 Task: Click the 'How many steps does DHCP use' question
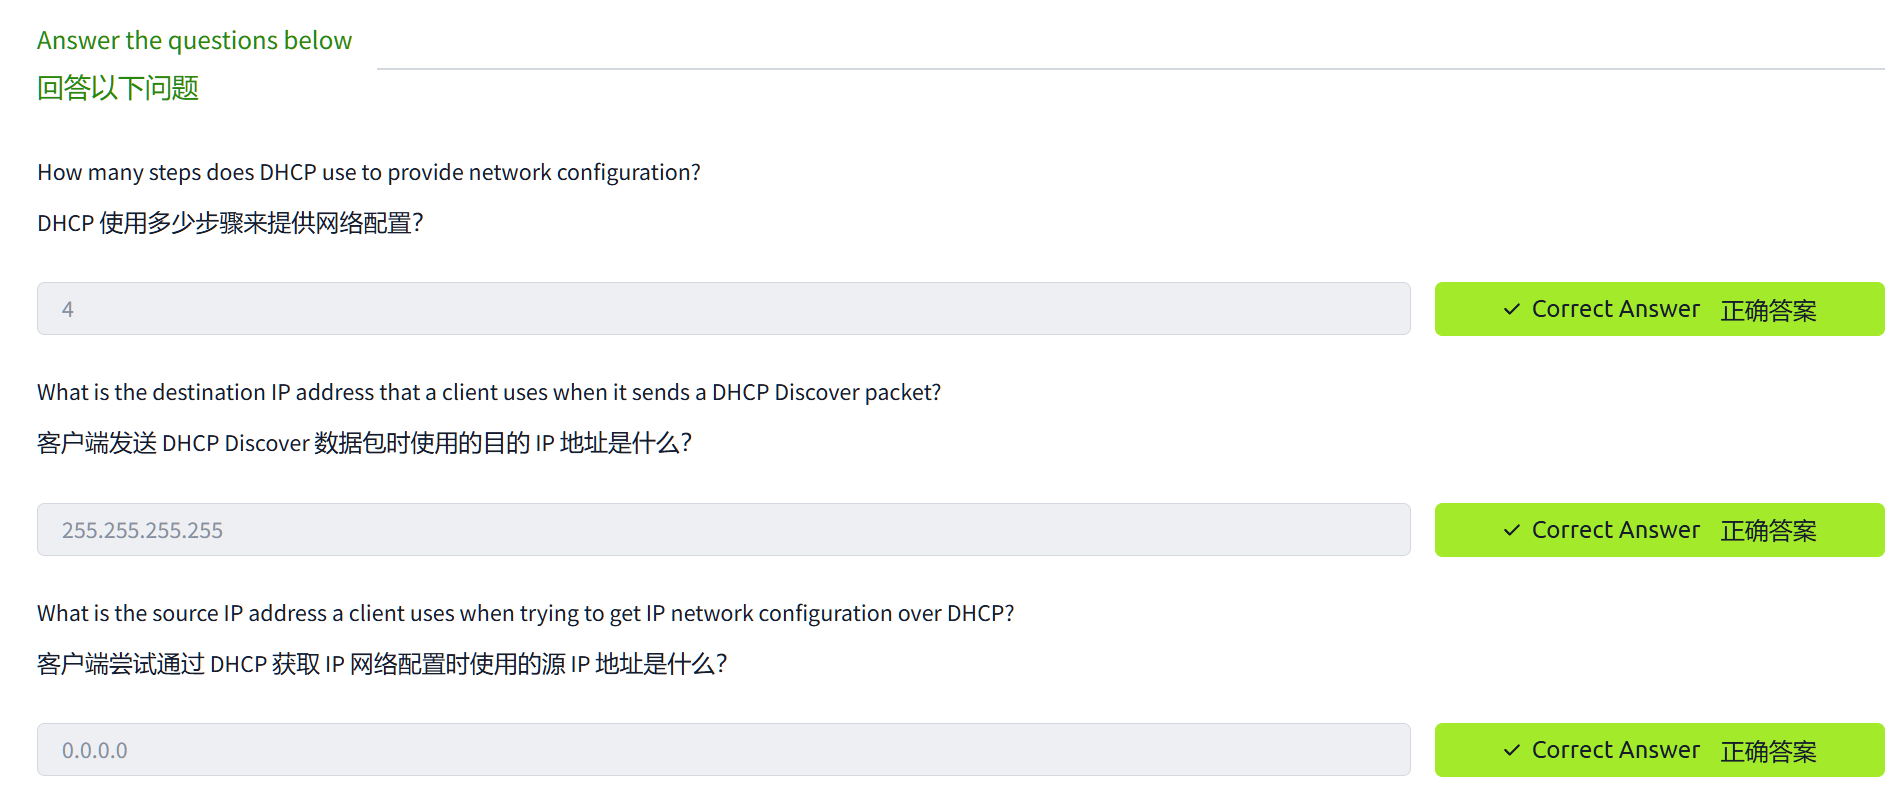pos(368,172)
